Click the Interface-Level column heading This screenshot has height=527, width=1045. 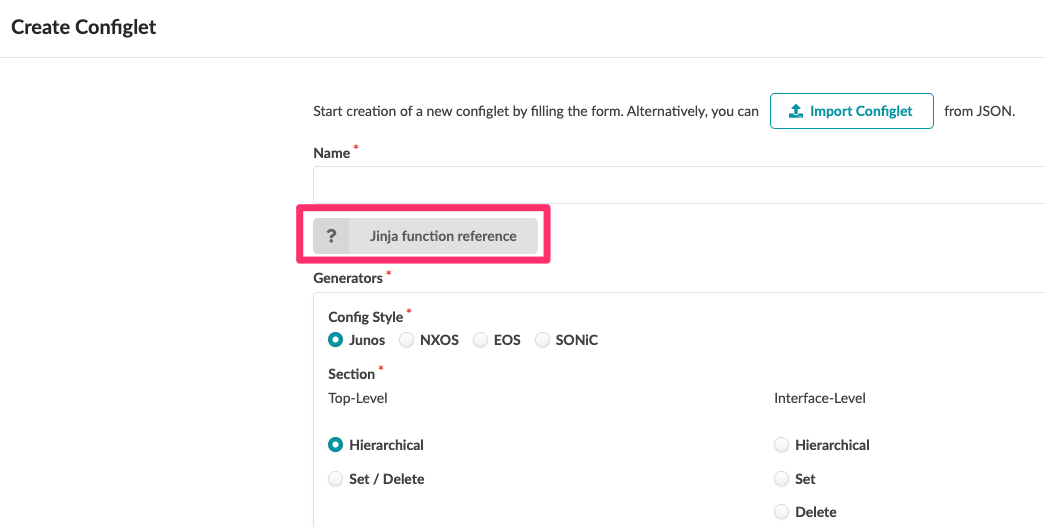click(819, 398)
